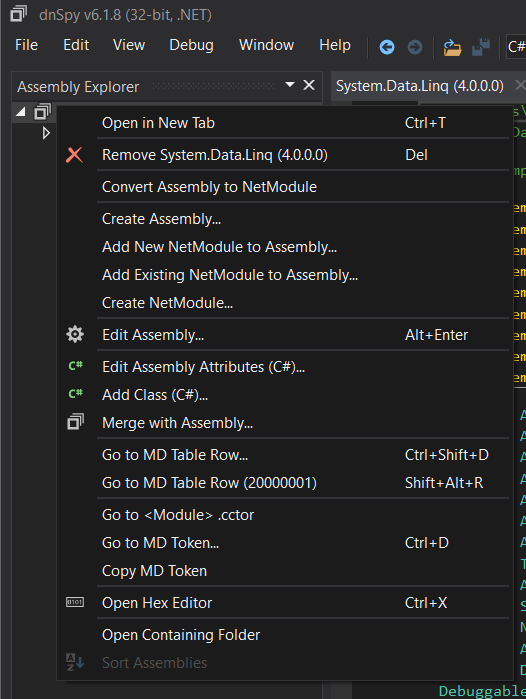
Task: Open the View menu
Action: [x=129, y=45]
